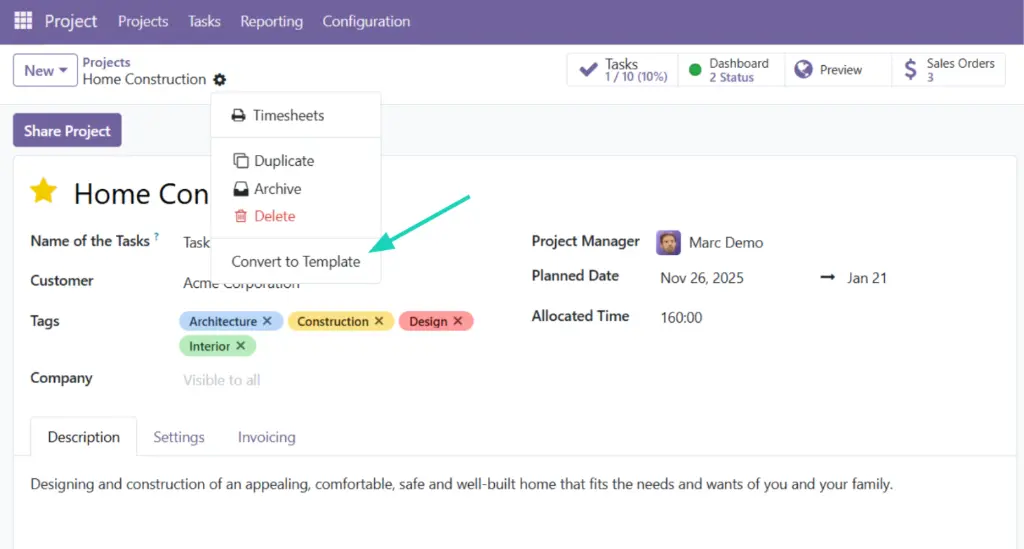Viewport: 1024px width, 549px height.
Task: Switch to the Settings tab
Action: 179,437
